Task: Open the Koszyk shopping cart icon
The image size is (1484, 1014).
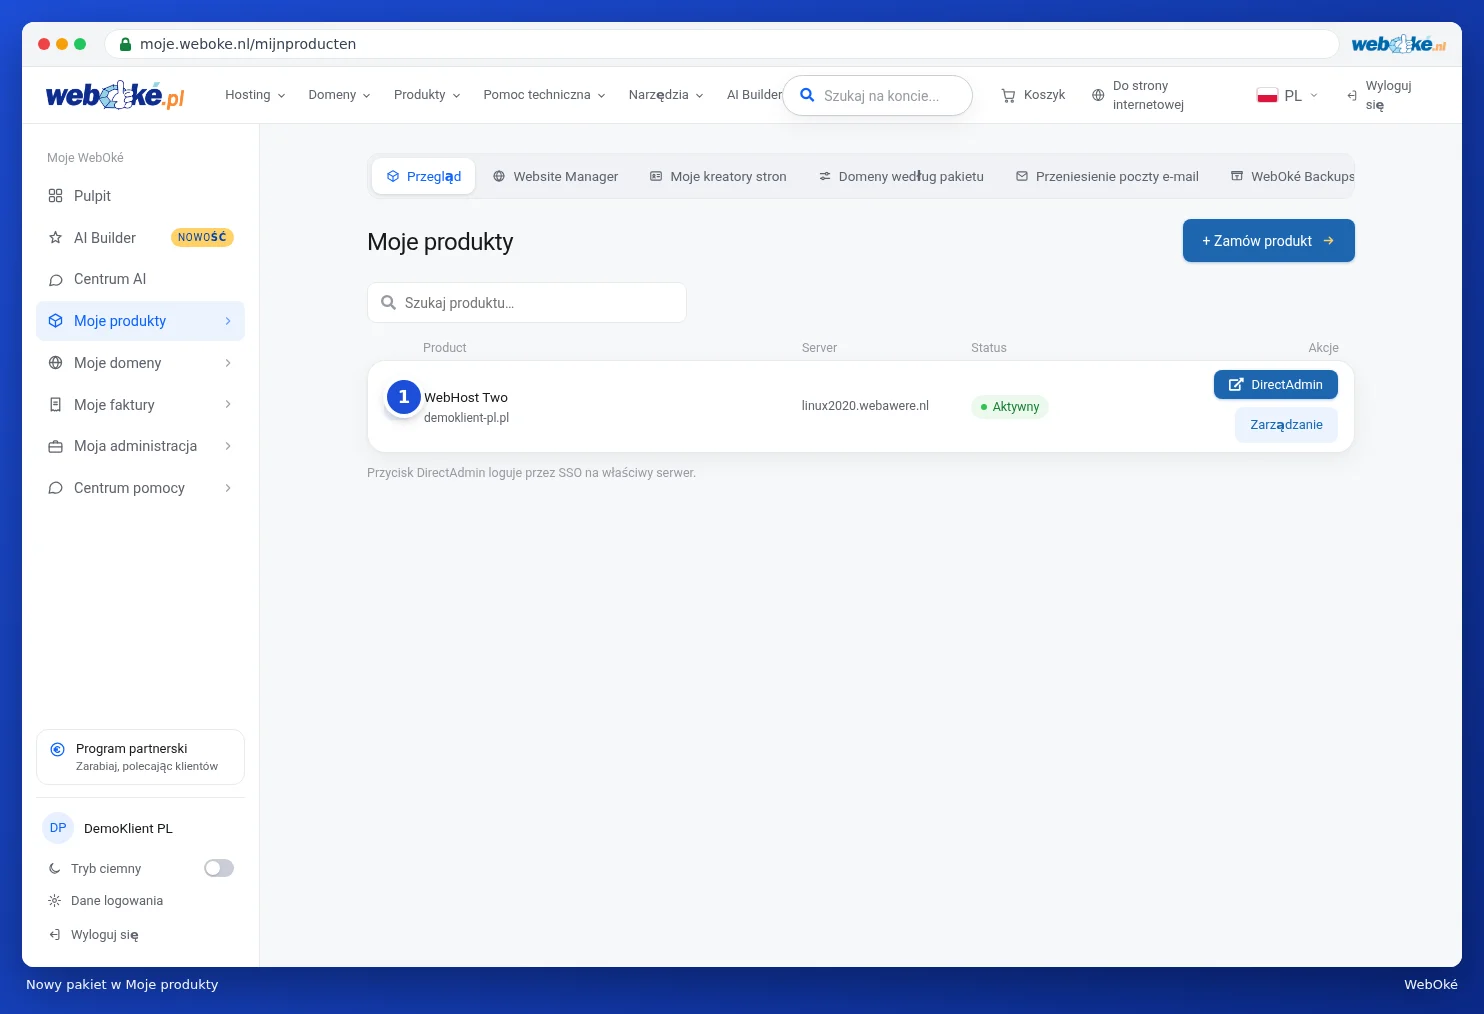Action: 1008,95
